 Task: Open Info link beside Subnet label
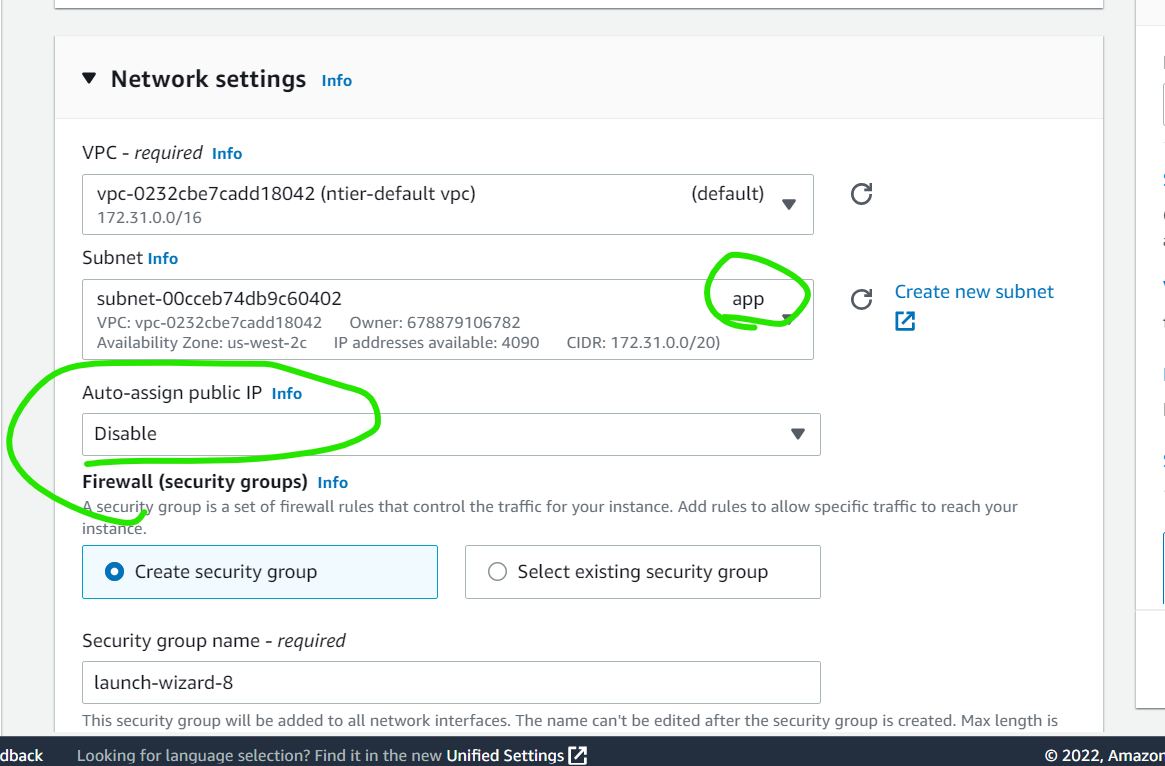163,258
